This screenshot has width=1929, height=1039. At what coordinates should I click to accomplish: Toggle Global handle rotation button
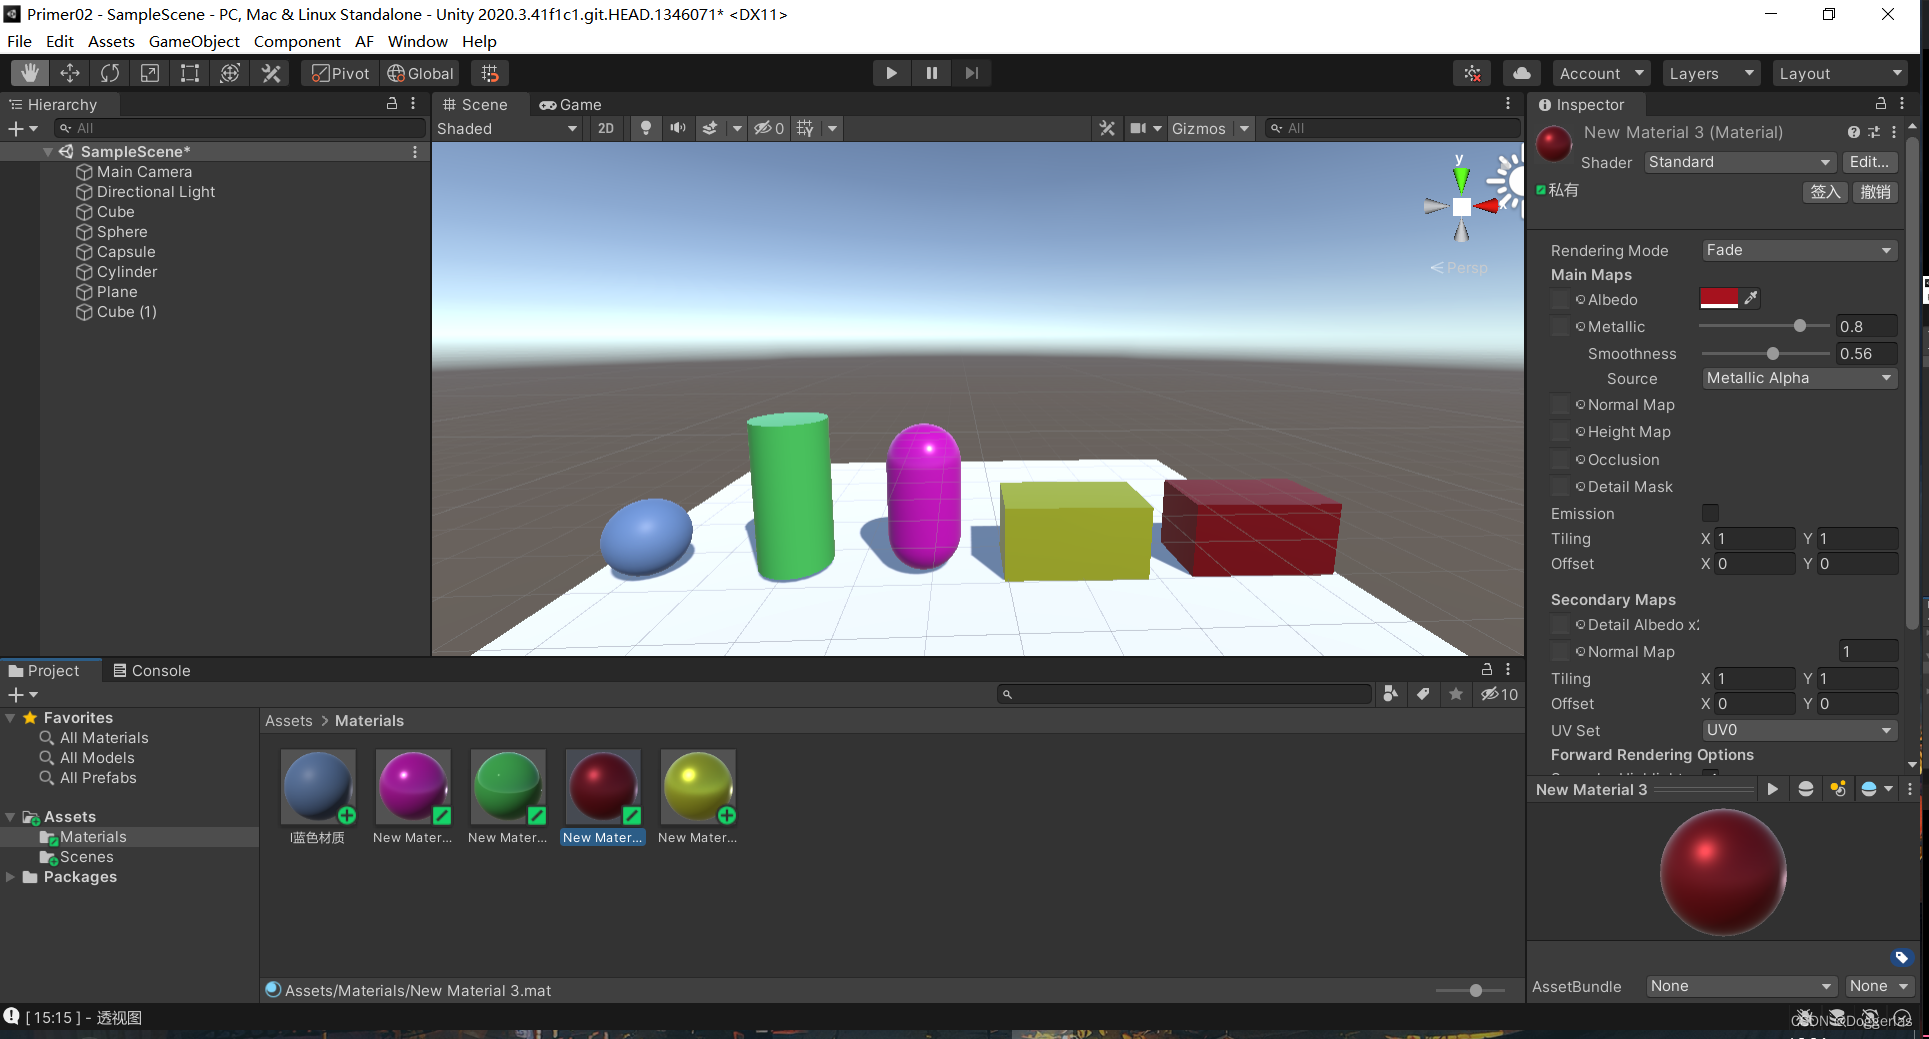tap(420, 73)
